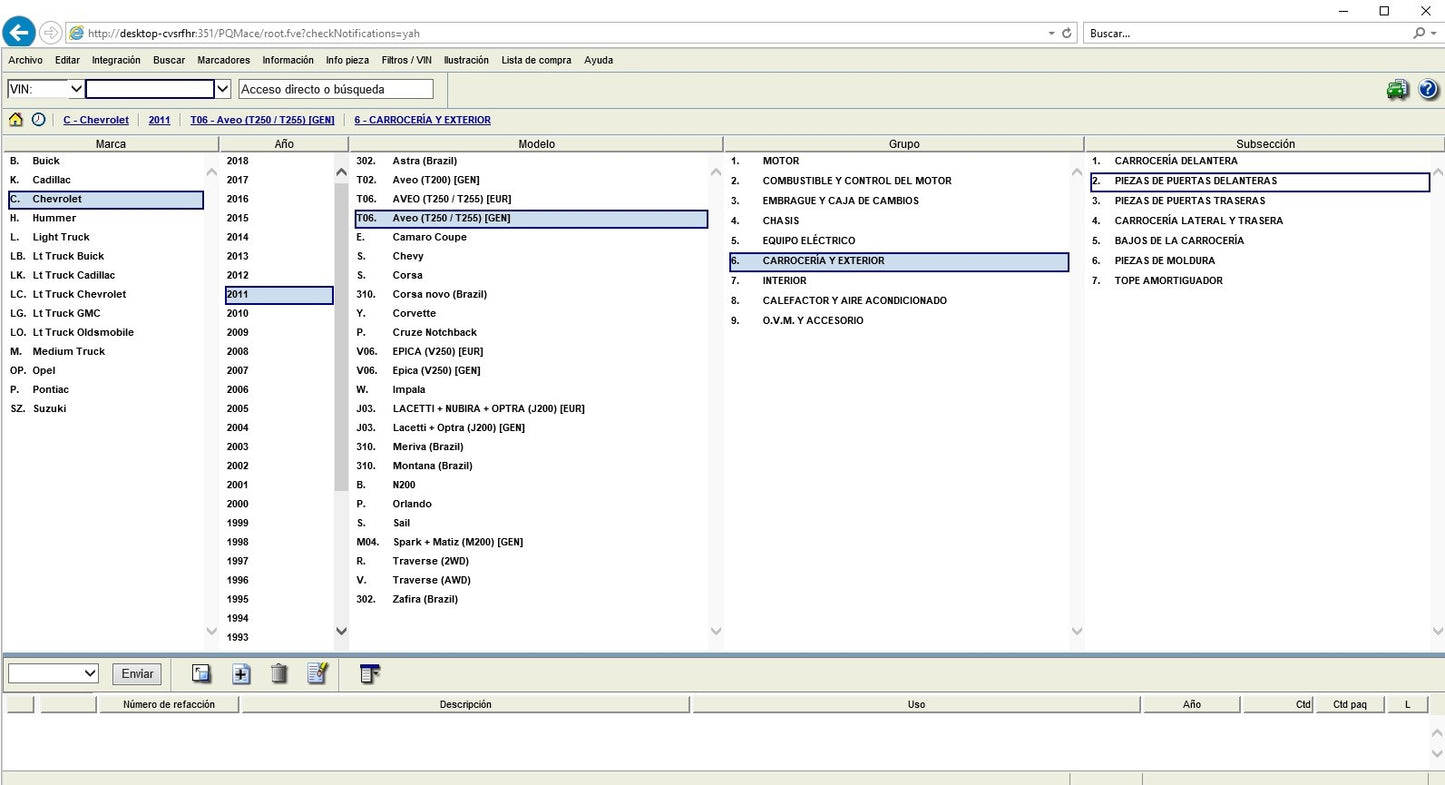This screenshot has height=785, width=1445.
Task: Click the T06 - Aveo breadcrumb link
Action: (x=262, y=120)
